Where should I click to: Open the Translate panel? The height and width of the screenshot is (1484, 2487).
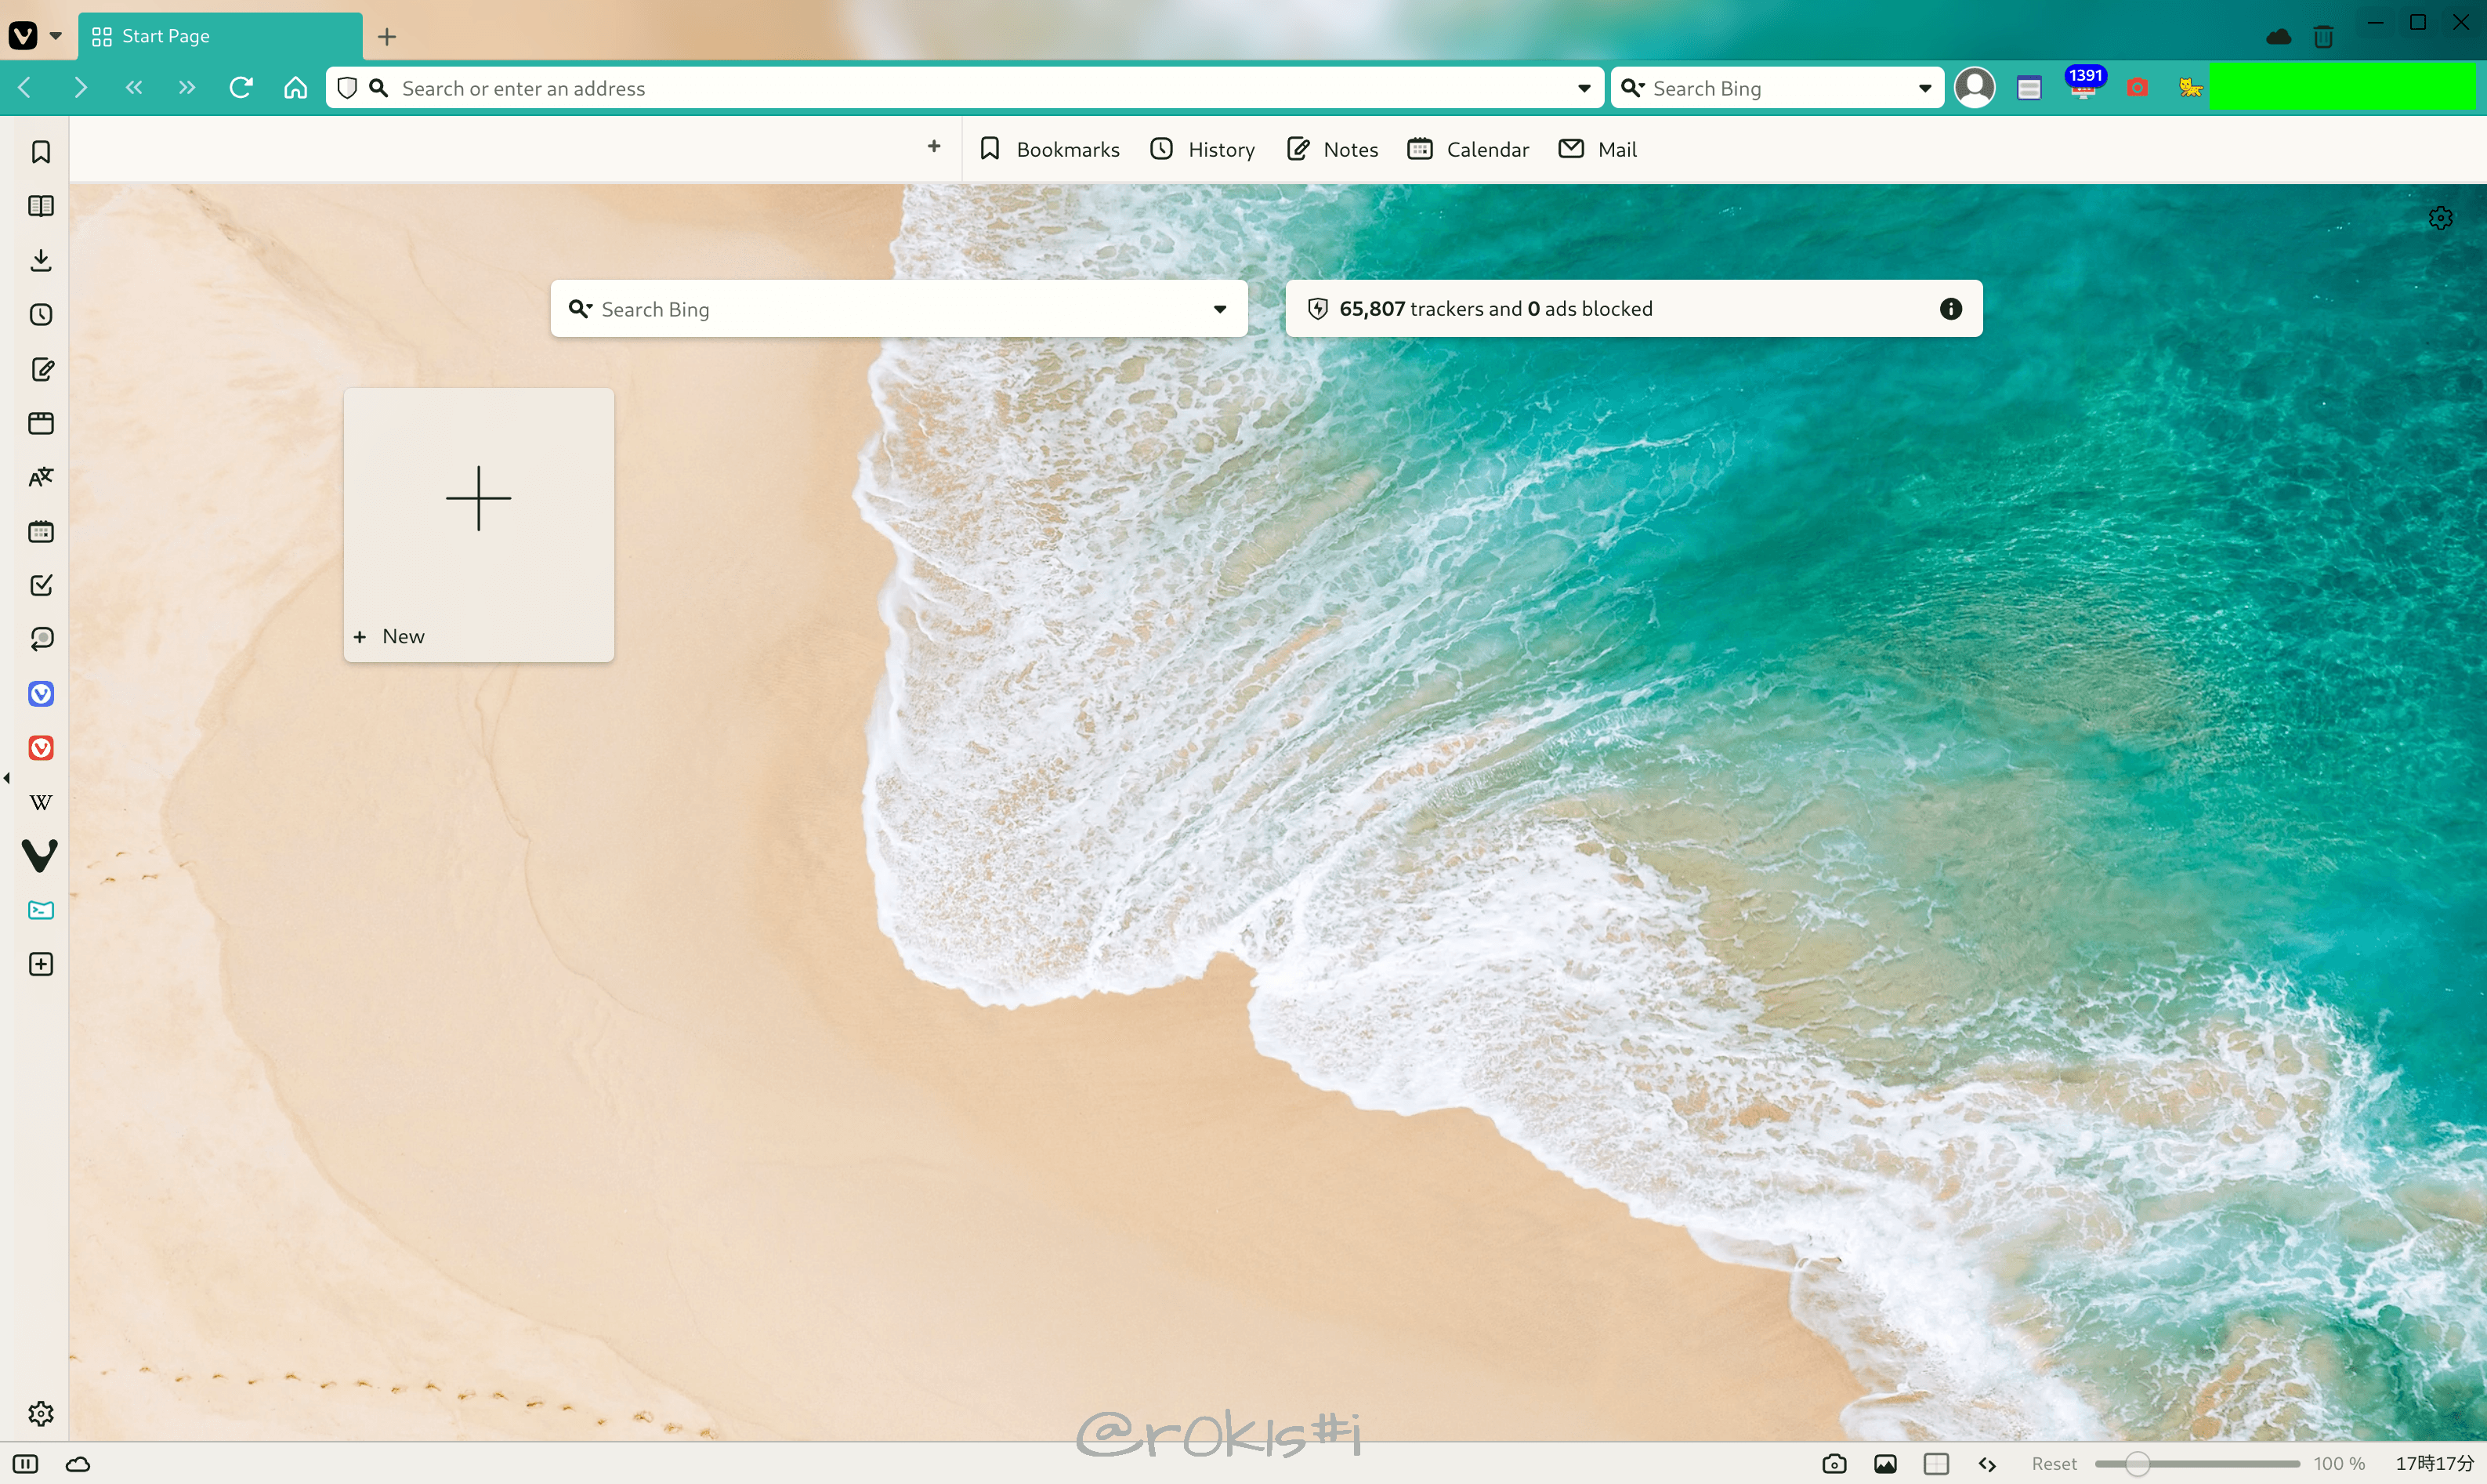pos(41,477)
